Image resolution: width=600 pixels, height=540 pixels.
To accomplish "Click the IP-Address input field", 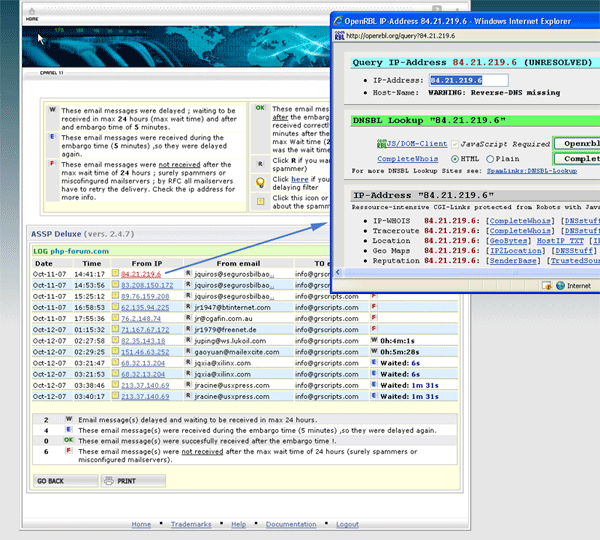I will point(468,80).
